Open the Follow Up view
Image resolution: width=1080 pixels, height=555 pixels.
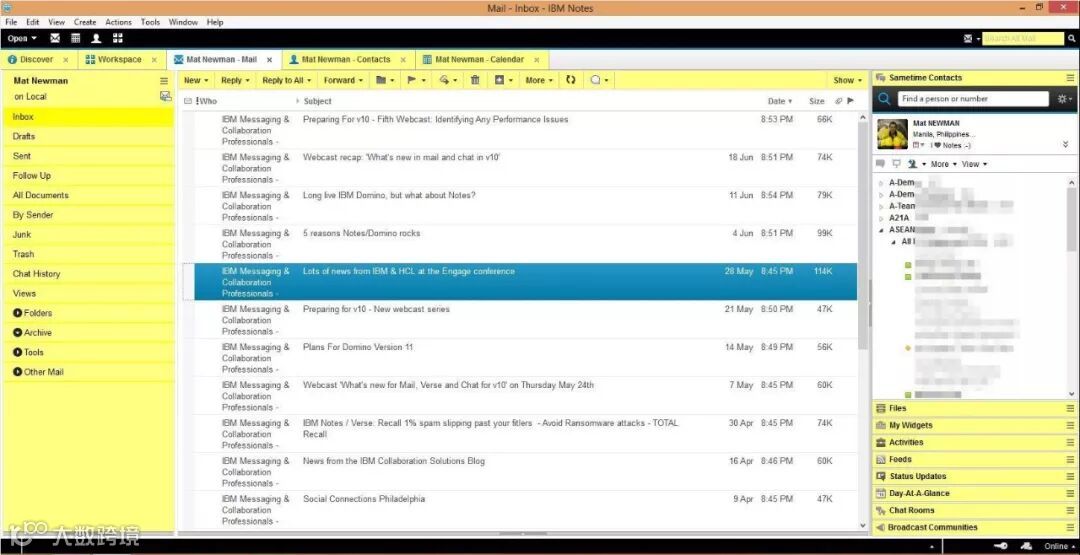(x=88, y=176)
